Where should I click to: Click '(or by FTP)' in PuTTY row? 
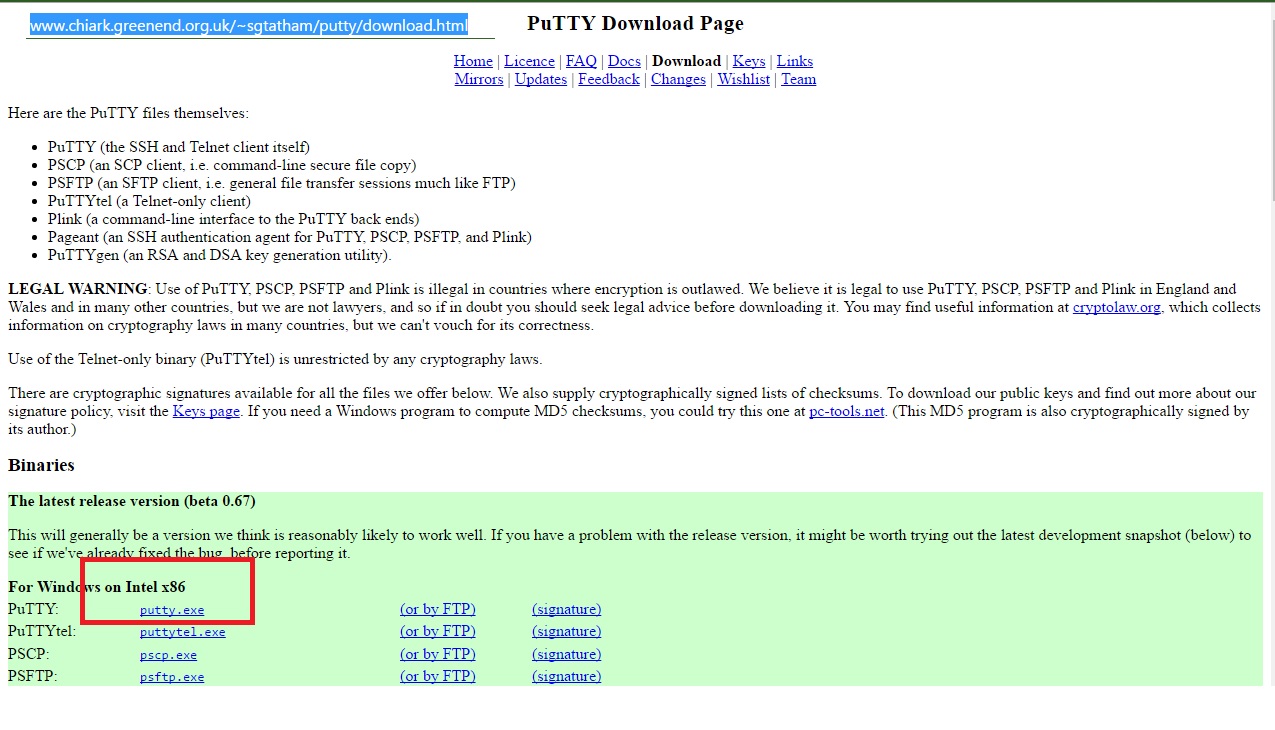click(438, 609)
